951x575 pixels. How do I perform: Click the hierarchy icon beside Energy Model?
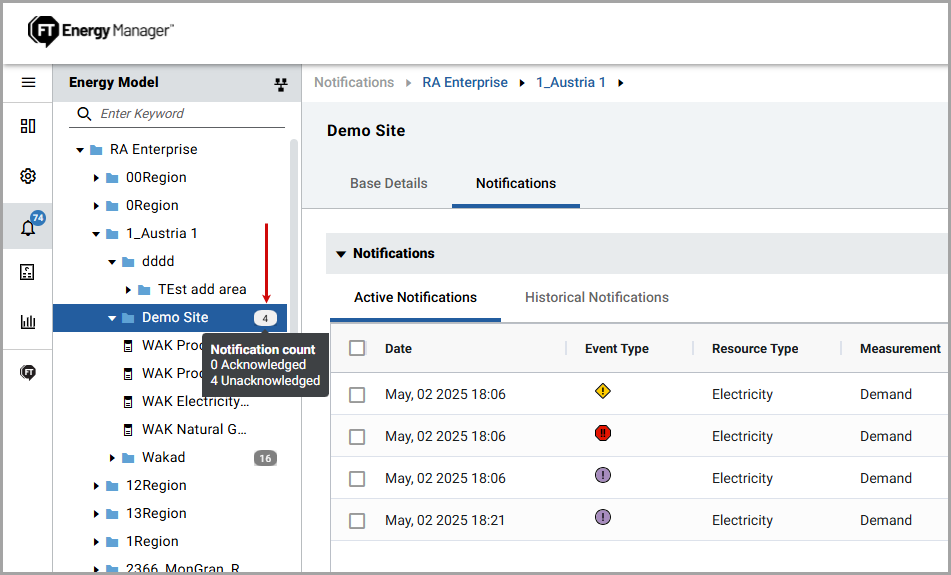pos(281,85)
